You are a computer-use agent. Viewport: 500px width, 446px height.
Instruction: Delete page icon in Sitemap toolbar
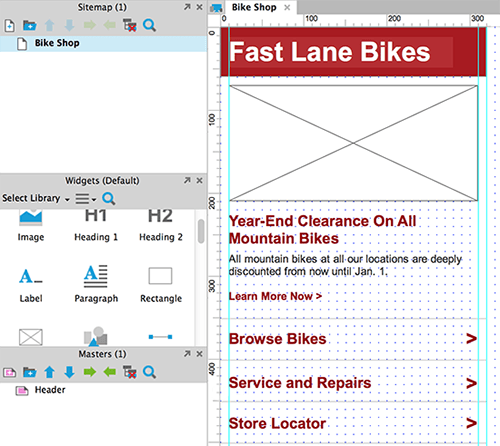129,25
